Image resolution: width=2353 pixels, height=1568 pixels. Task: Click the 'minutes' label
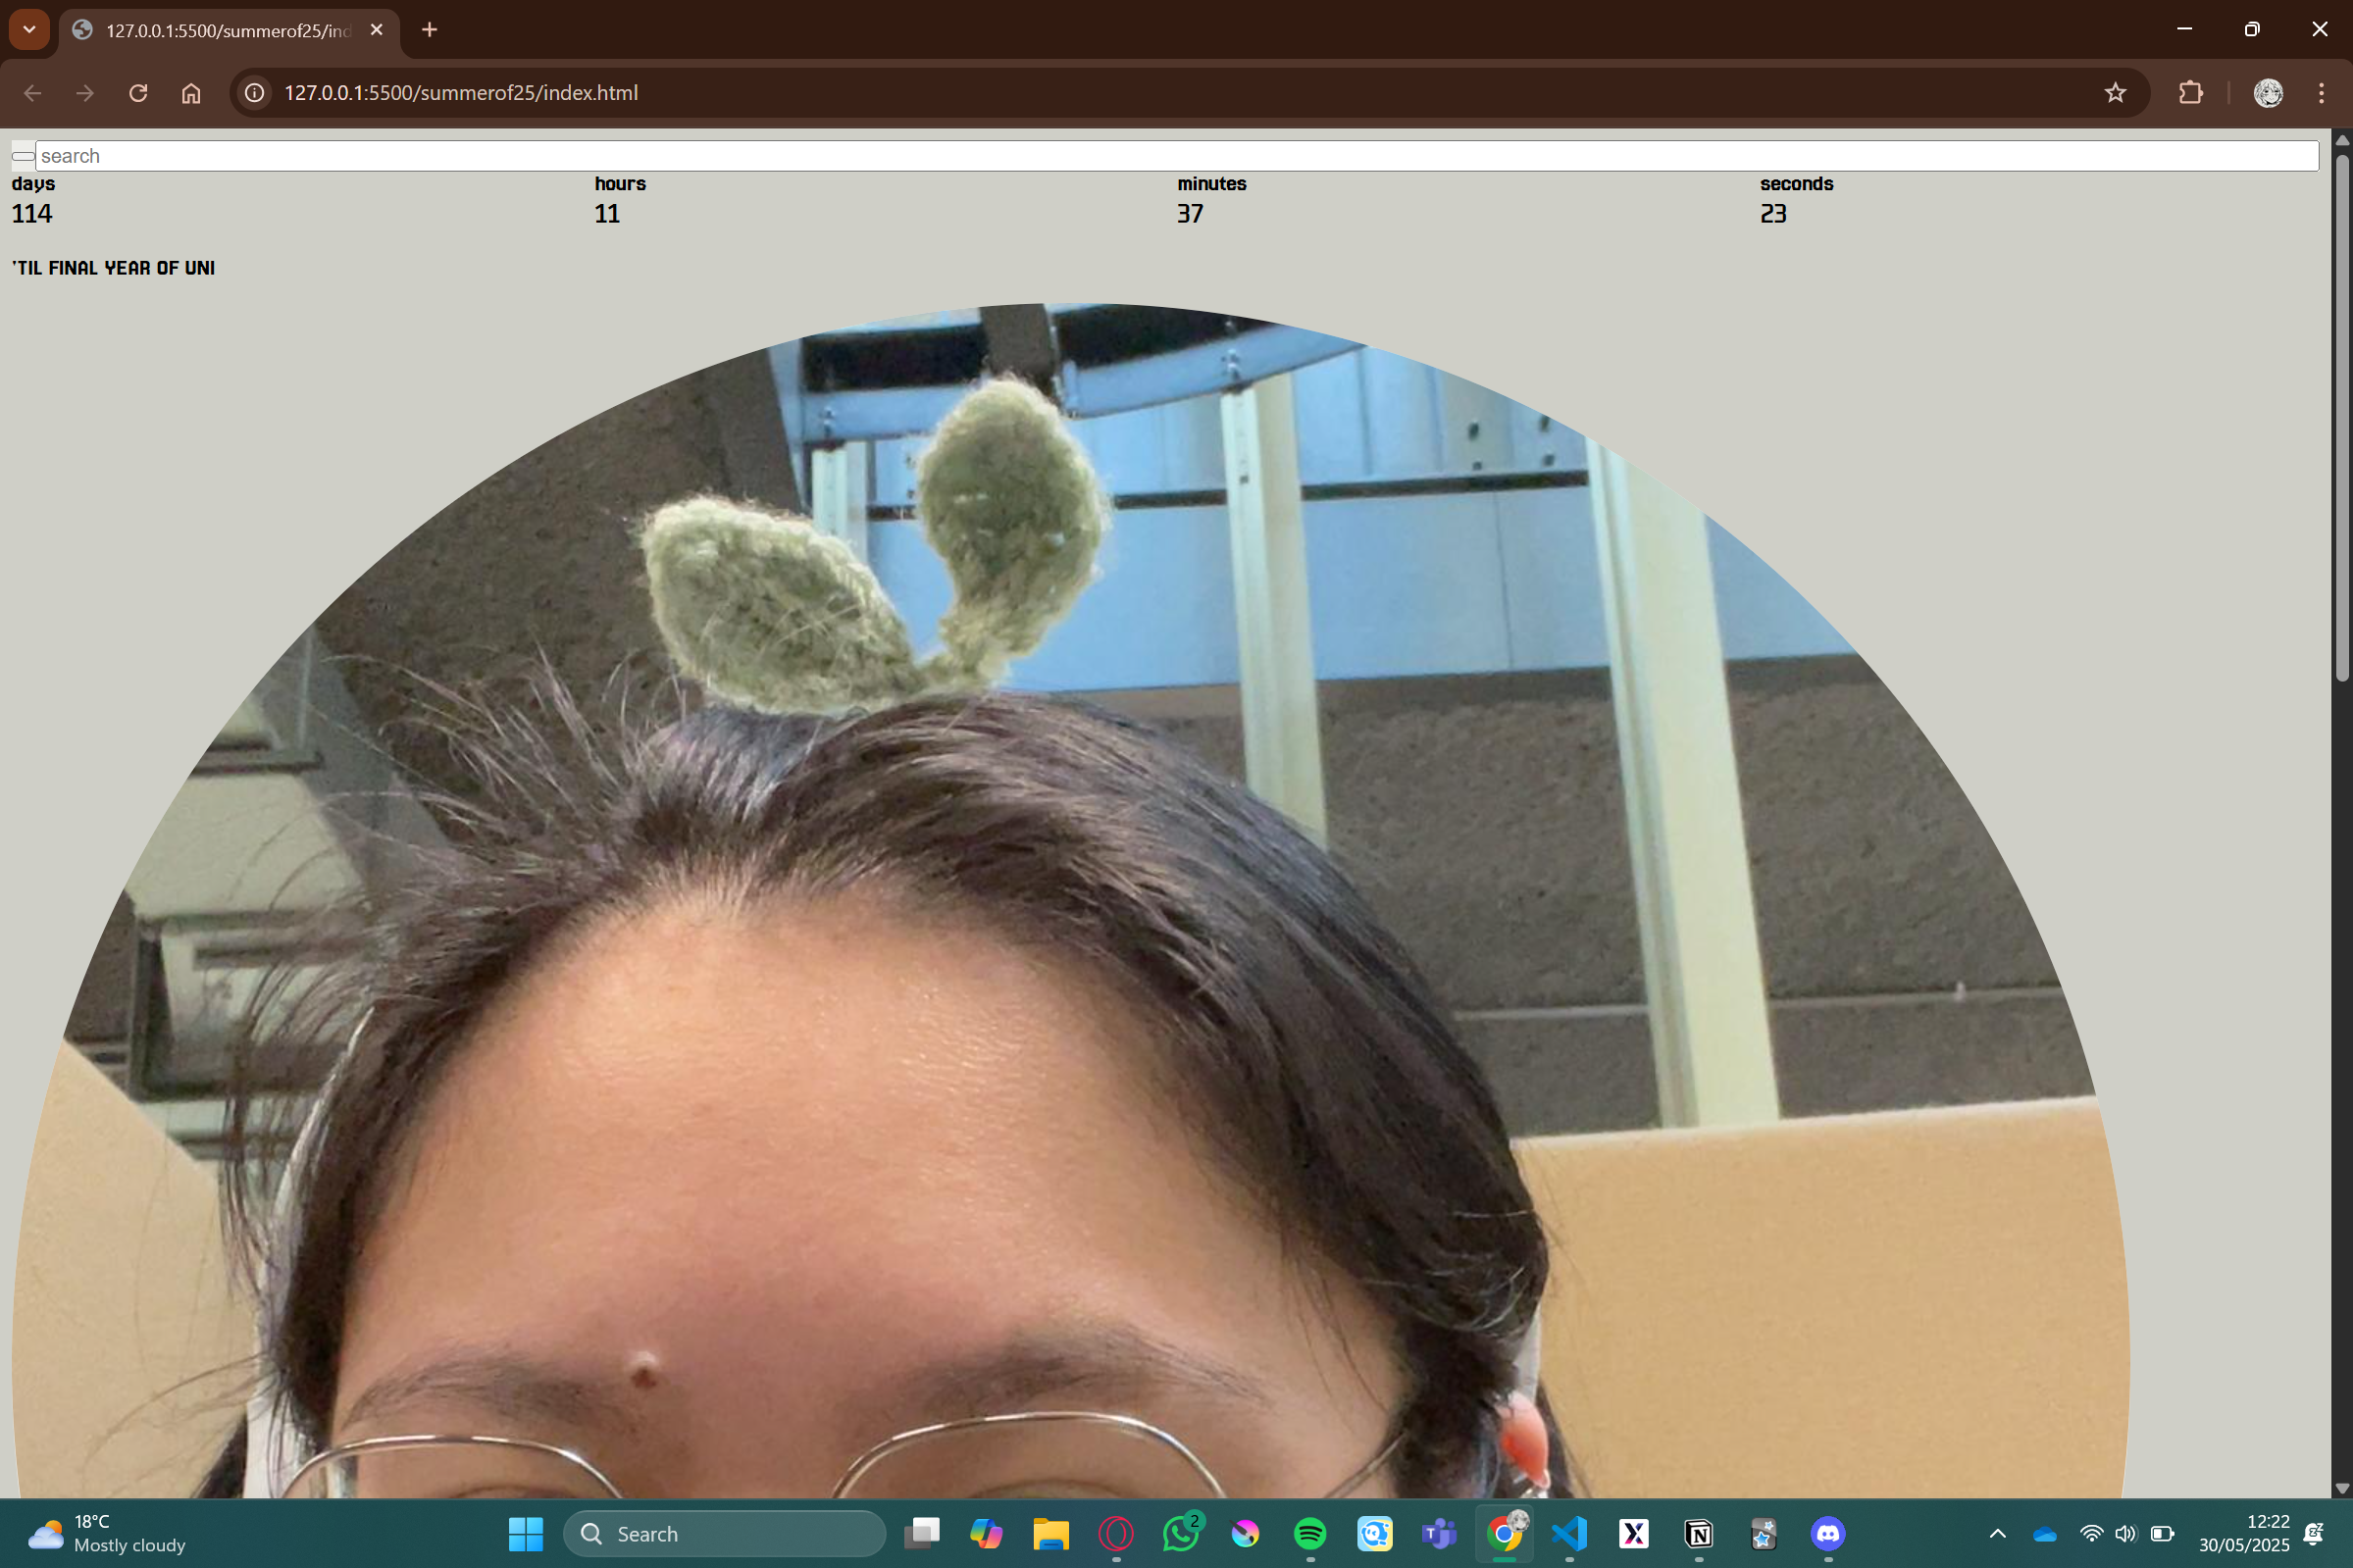[1212, 184]
